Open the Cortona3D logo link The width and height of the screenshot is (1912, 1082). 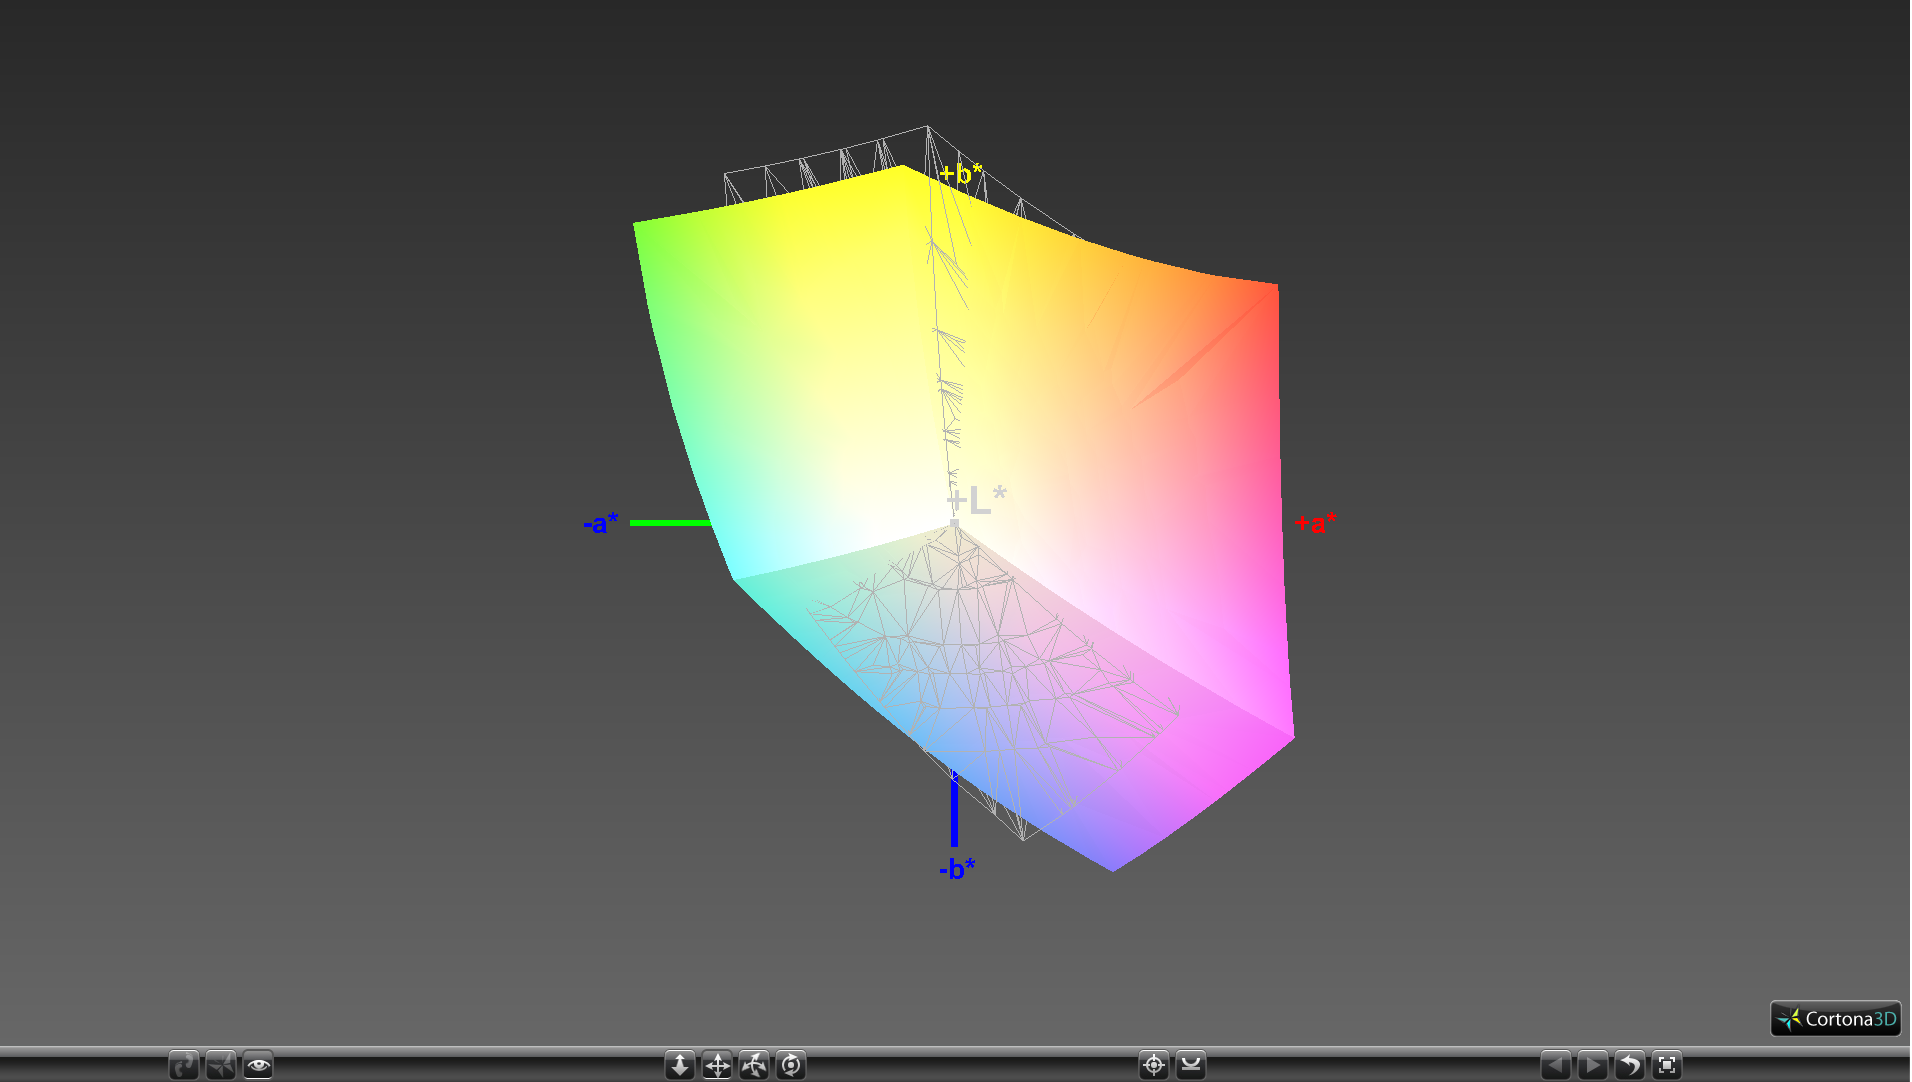1836,1019
